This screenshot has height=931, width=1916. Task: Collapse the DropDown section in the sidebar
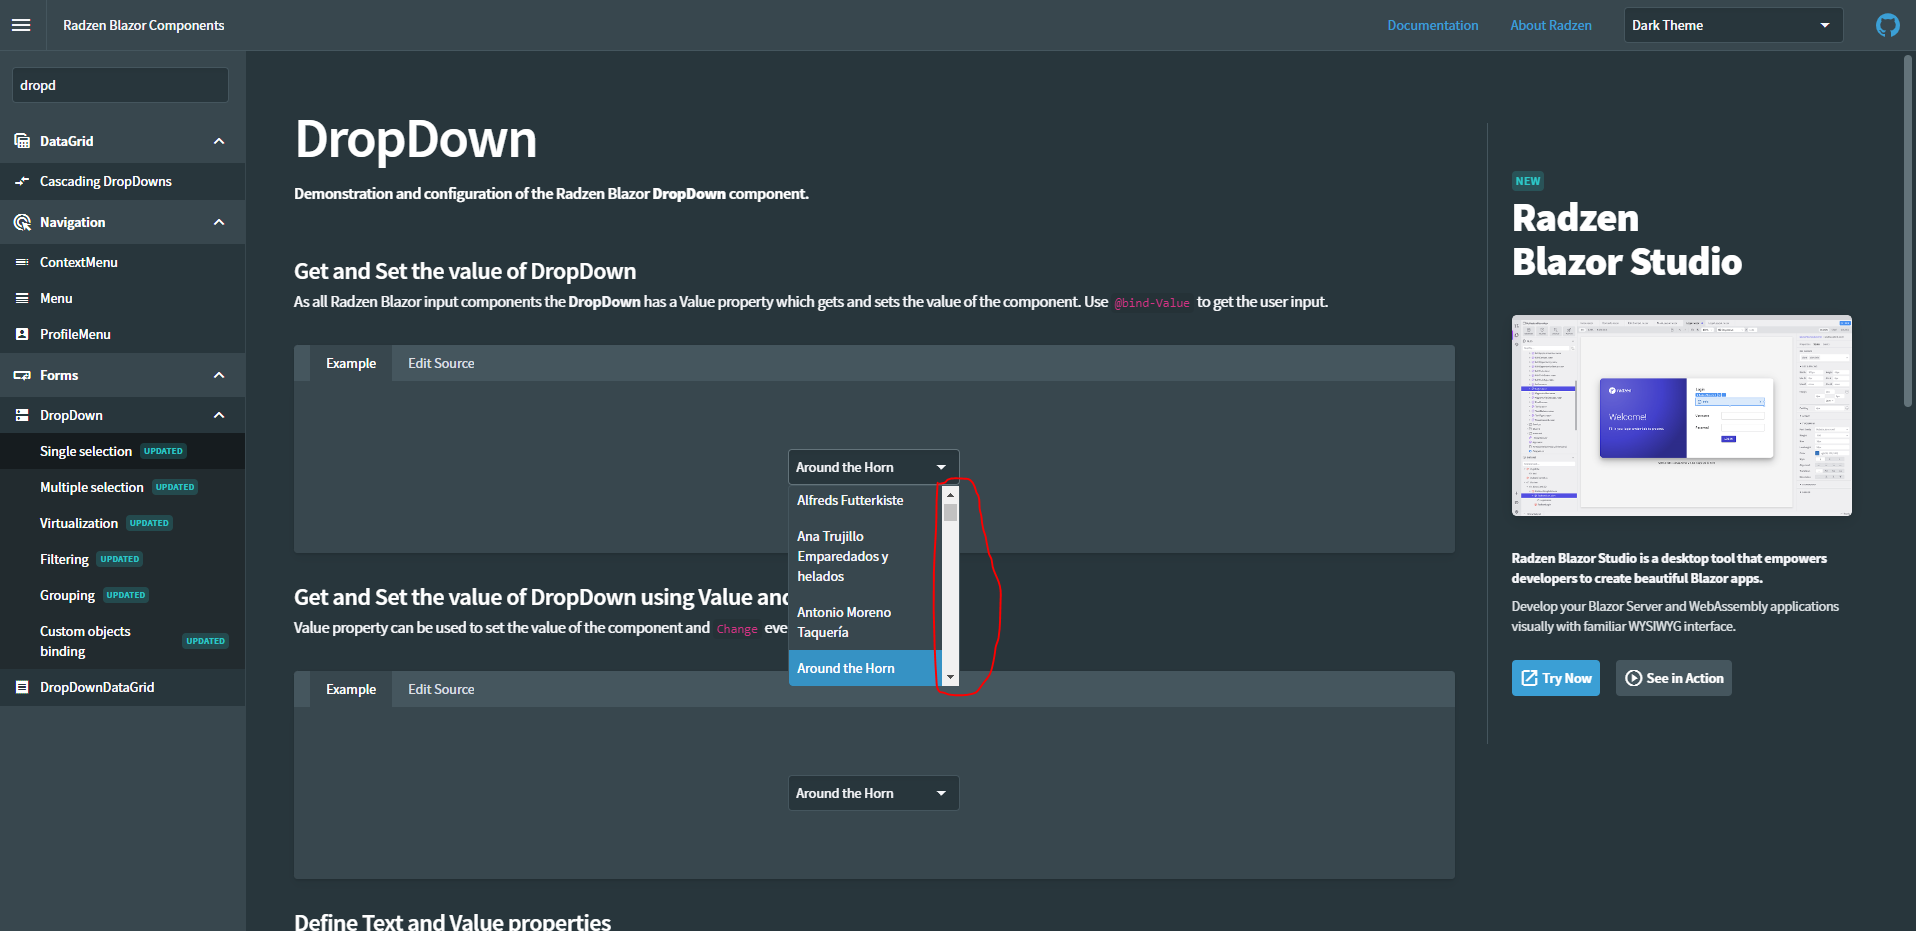coord(219,415)
